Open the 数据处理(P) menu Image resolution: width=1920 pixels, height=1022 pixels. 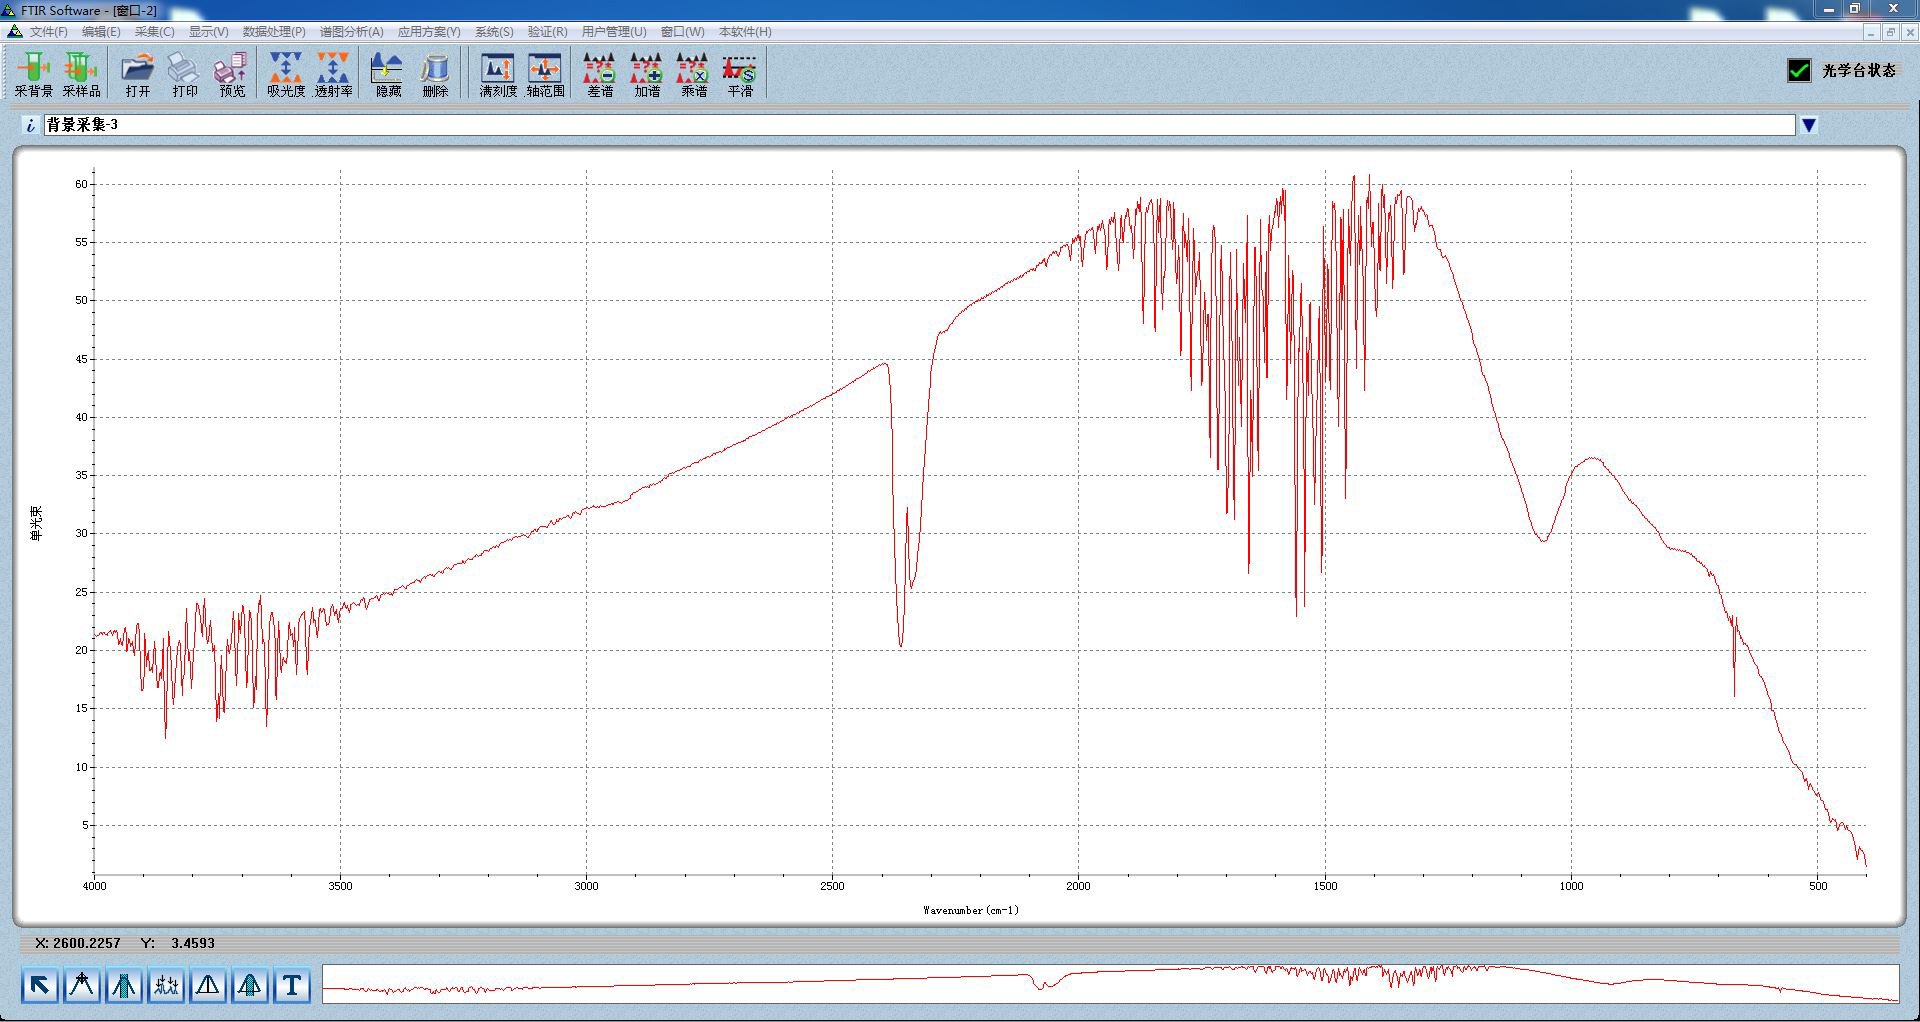tap(274, 32)
